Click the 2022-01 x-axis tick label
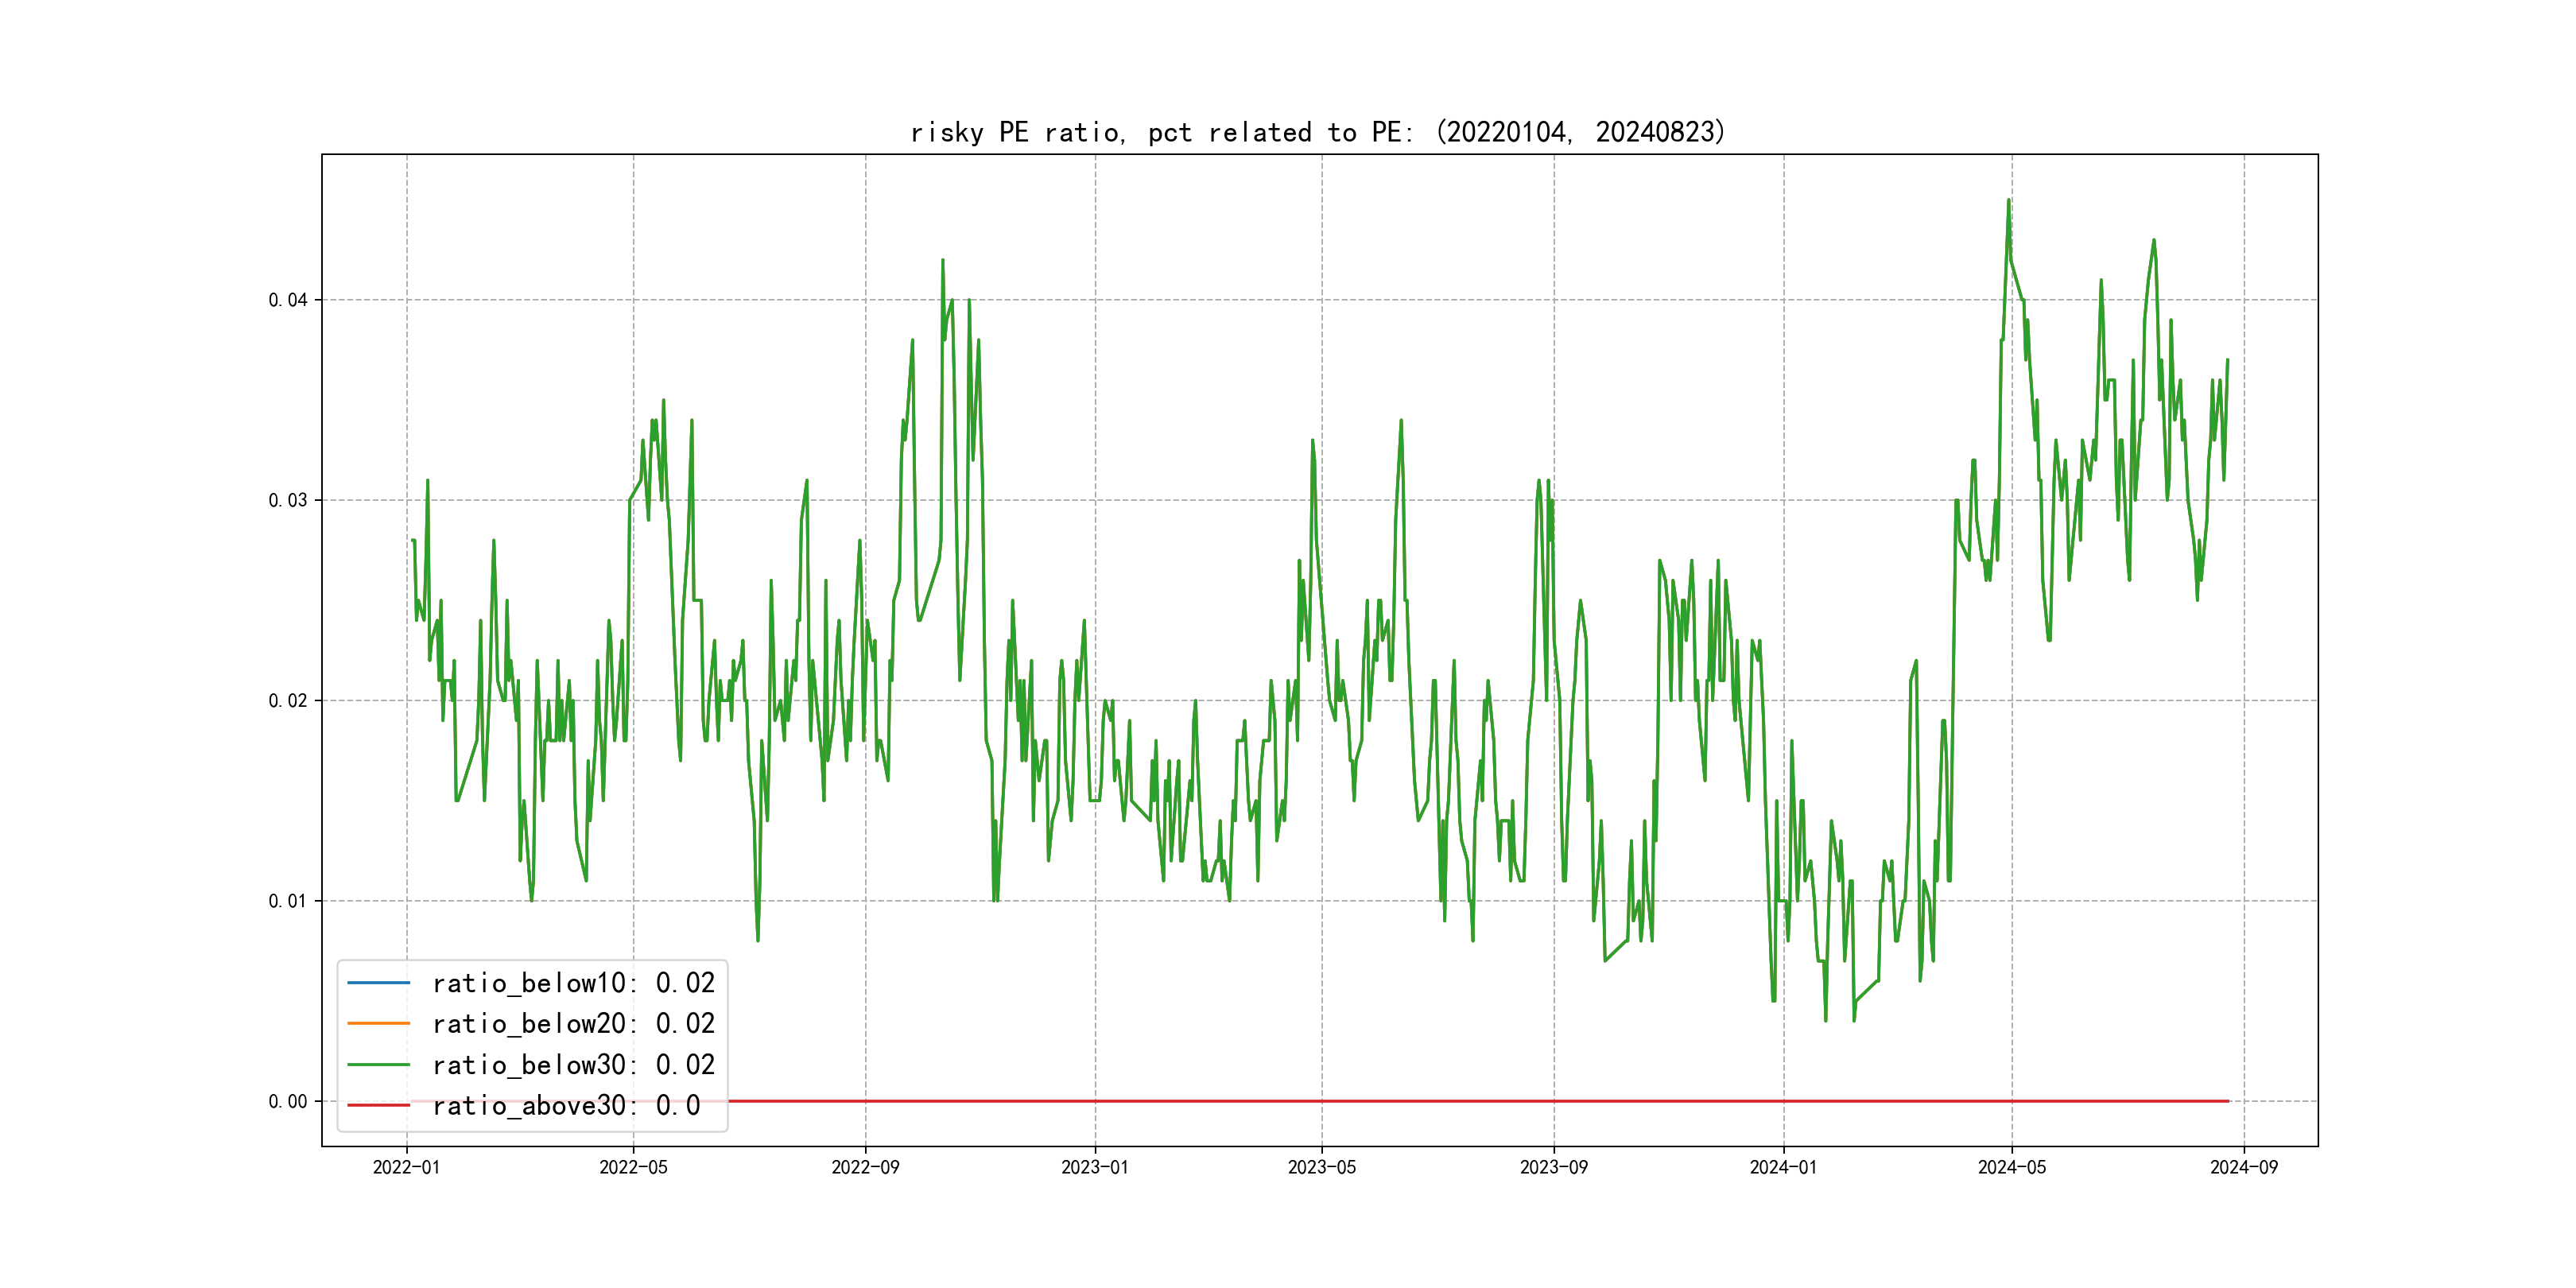The width and height of the screenshot is (2576, 1288). pyautogui.click(x=406, y=1167)
